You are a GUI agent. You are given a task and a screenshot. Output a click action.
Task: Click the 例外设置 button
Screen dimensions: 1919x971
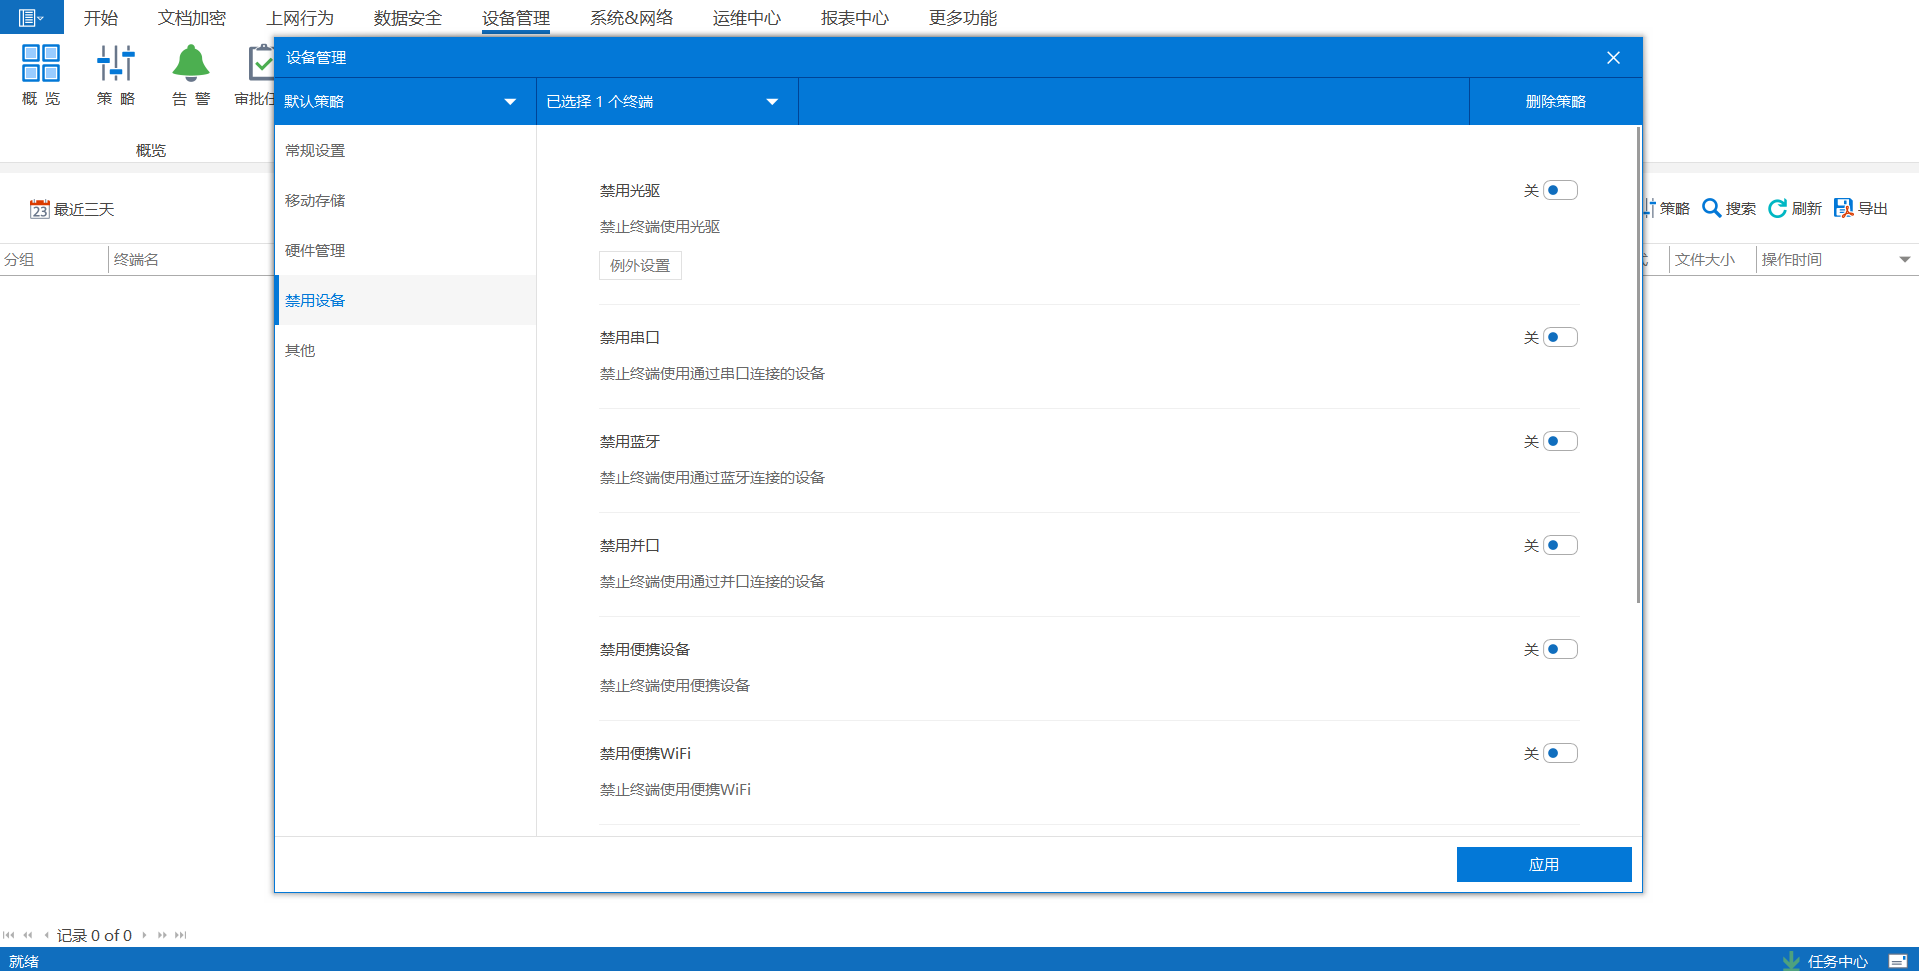click(640, 265)
